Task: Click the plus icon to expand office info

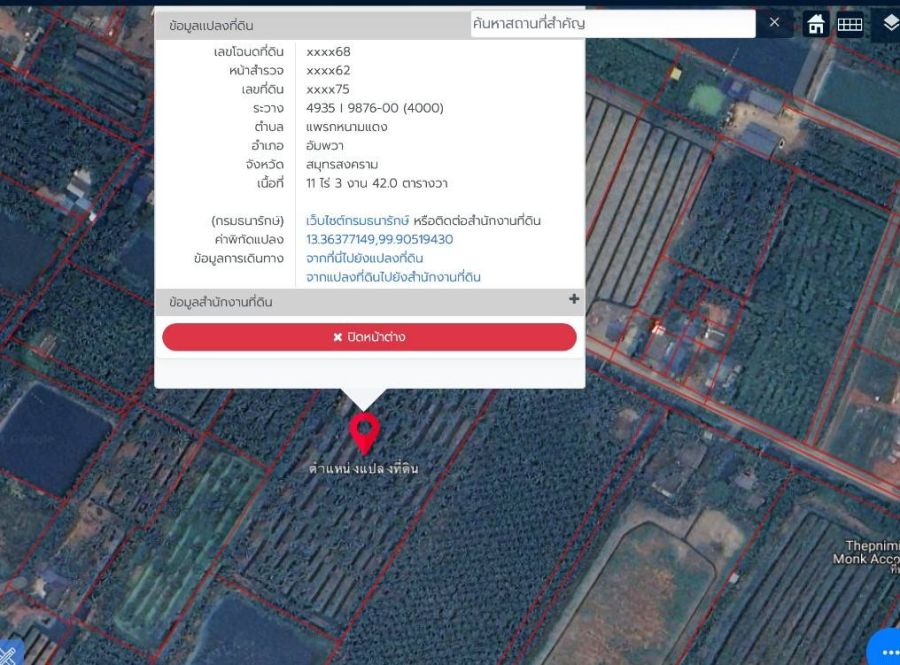Action: pyautogui.click(x=574, y=299)
